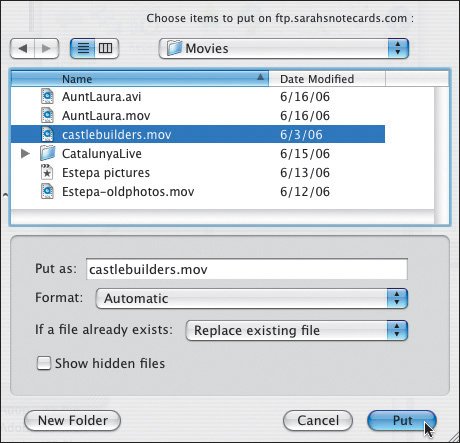Switch to list view icon
This screenshot has width=460, height=443.
[83, 49]
